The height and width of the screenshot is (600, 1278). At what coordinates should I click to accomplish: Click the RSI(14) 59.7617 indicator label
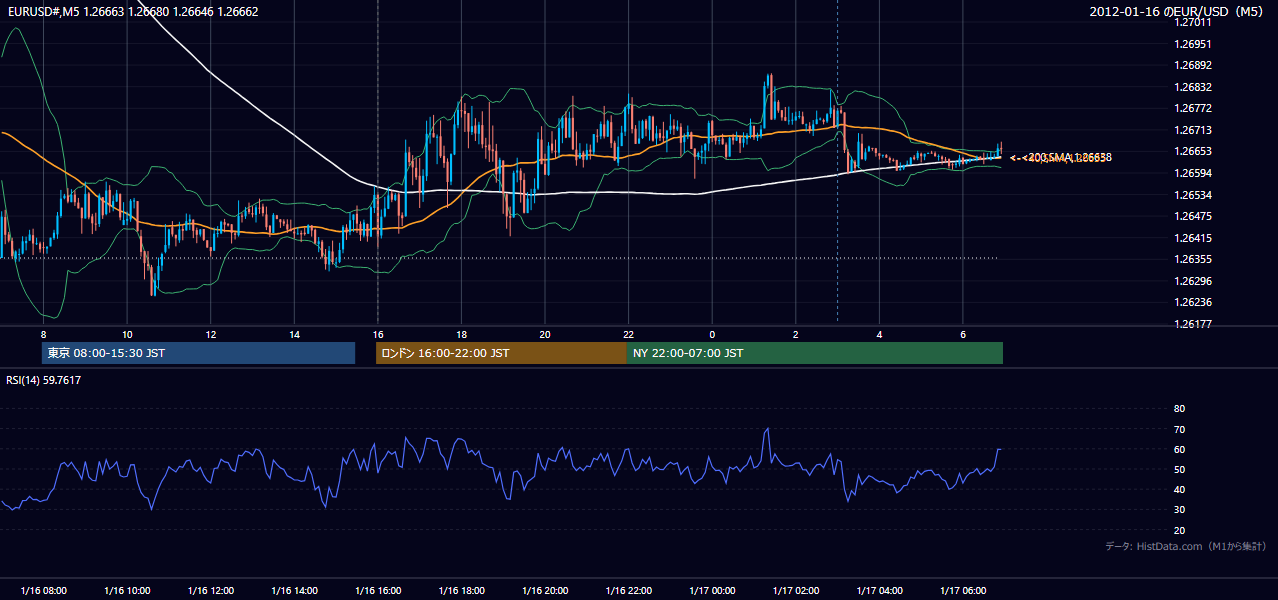click(44, 380)
